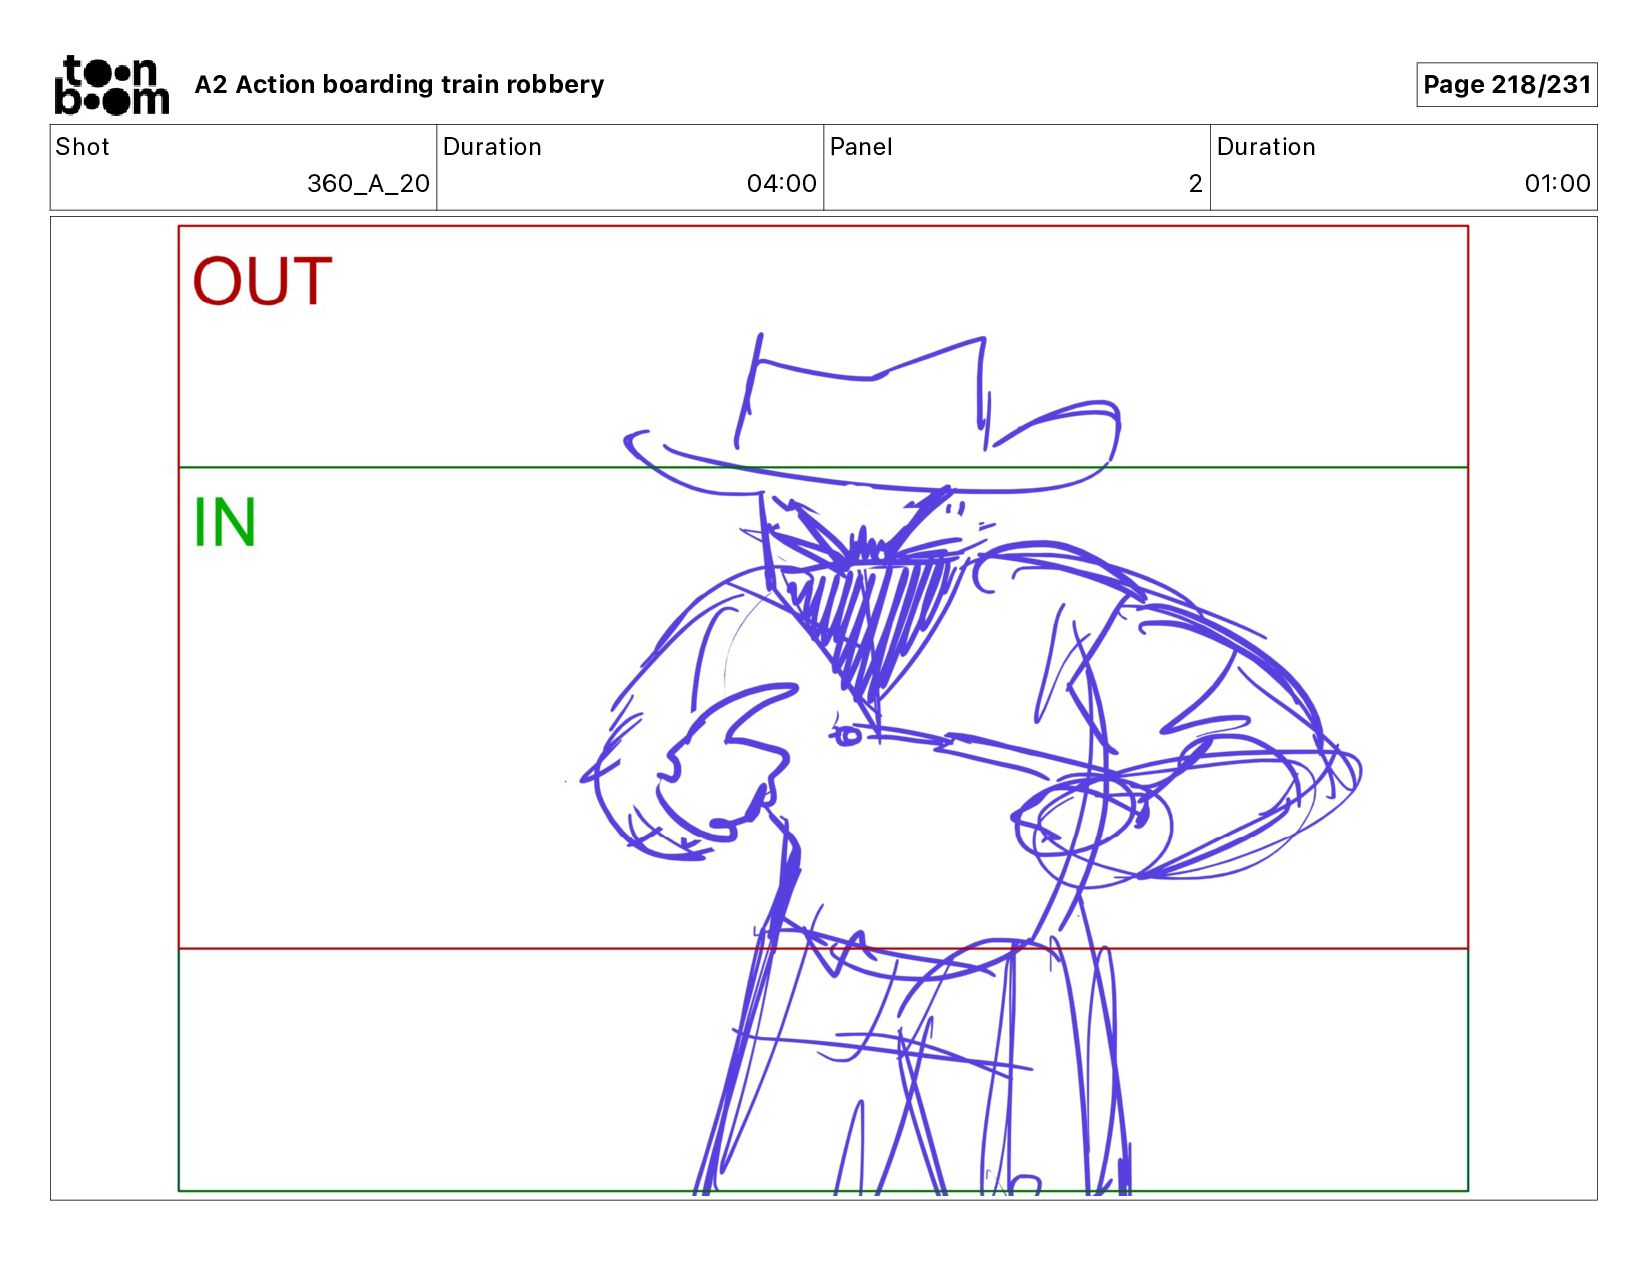Click the Toon Boom logo

click(111, 85)
